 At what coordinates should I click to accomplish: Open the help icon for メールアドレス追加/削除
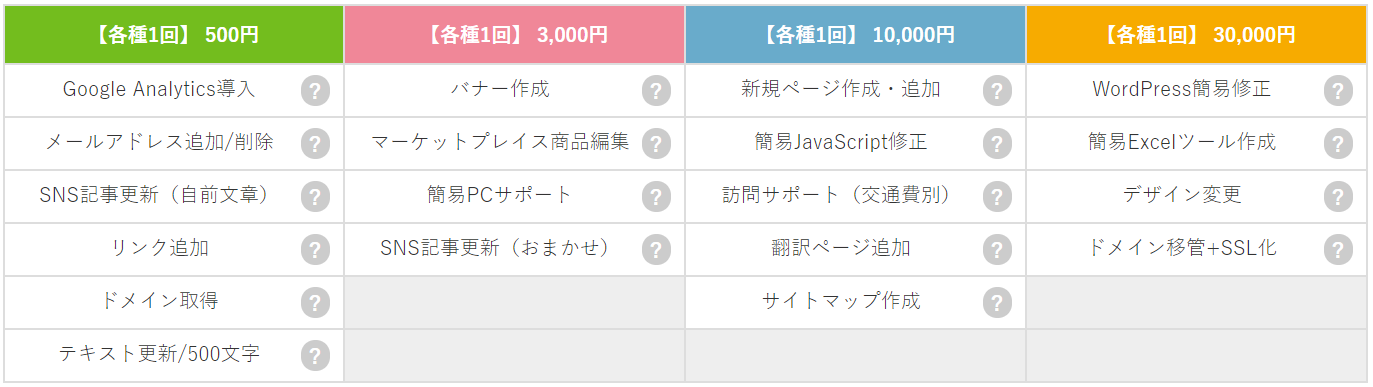point(315,144)
